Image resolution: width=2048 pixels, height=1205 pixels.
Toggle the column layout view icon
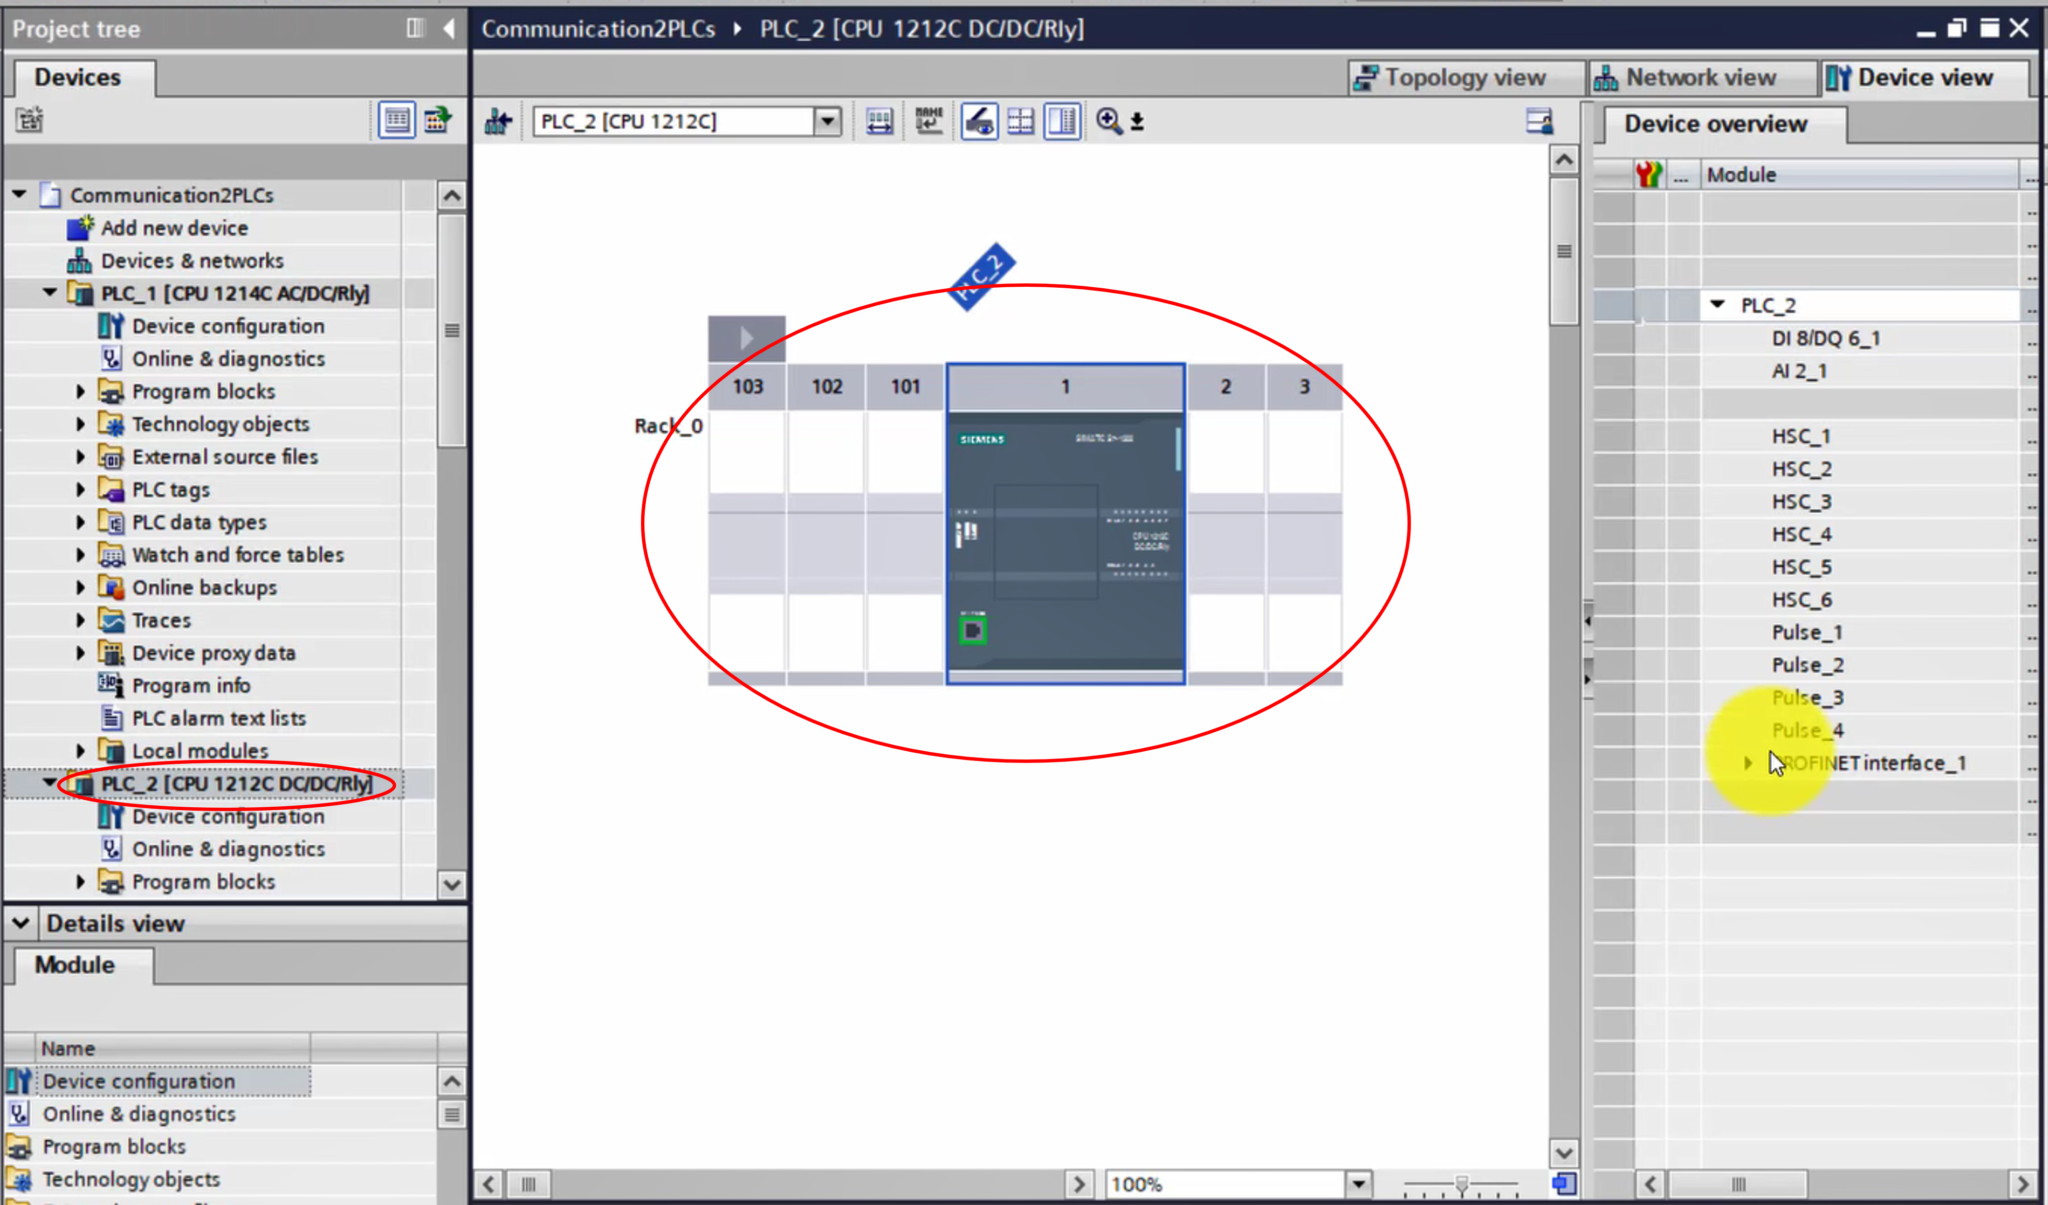1062,122
